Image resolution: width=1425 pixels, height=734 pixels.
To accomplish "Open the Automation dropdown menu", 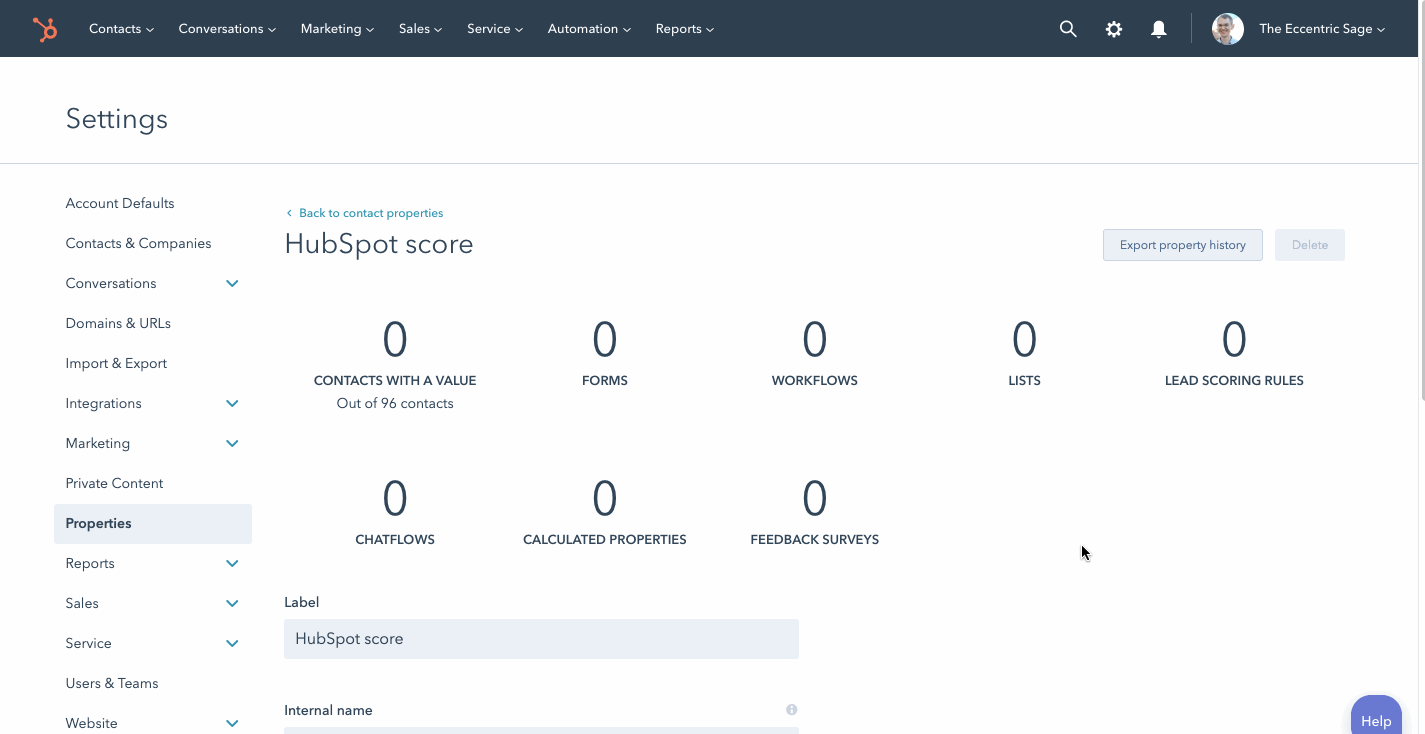I will pos(588,28).
